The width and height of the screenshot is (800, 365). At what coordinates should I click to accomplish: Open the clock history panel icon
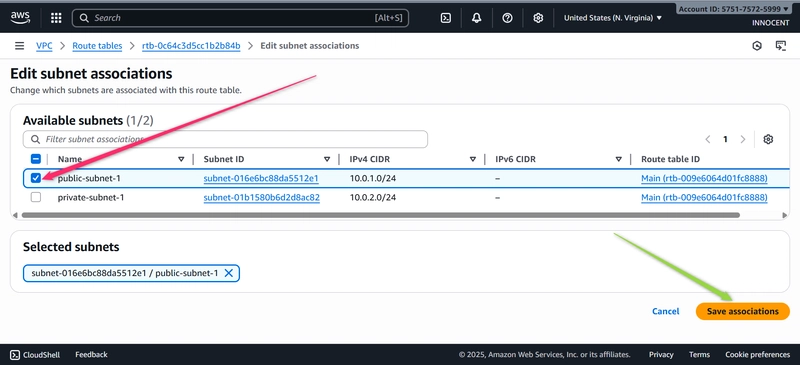757,46
